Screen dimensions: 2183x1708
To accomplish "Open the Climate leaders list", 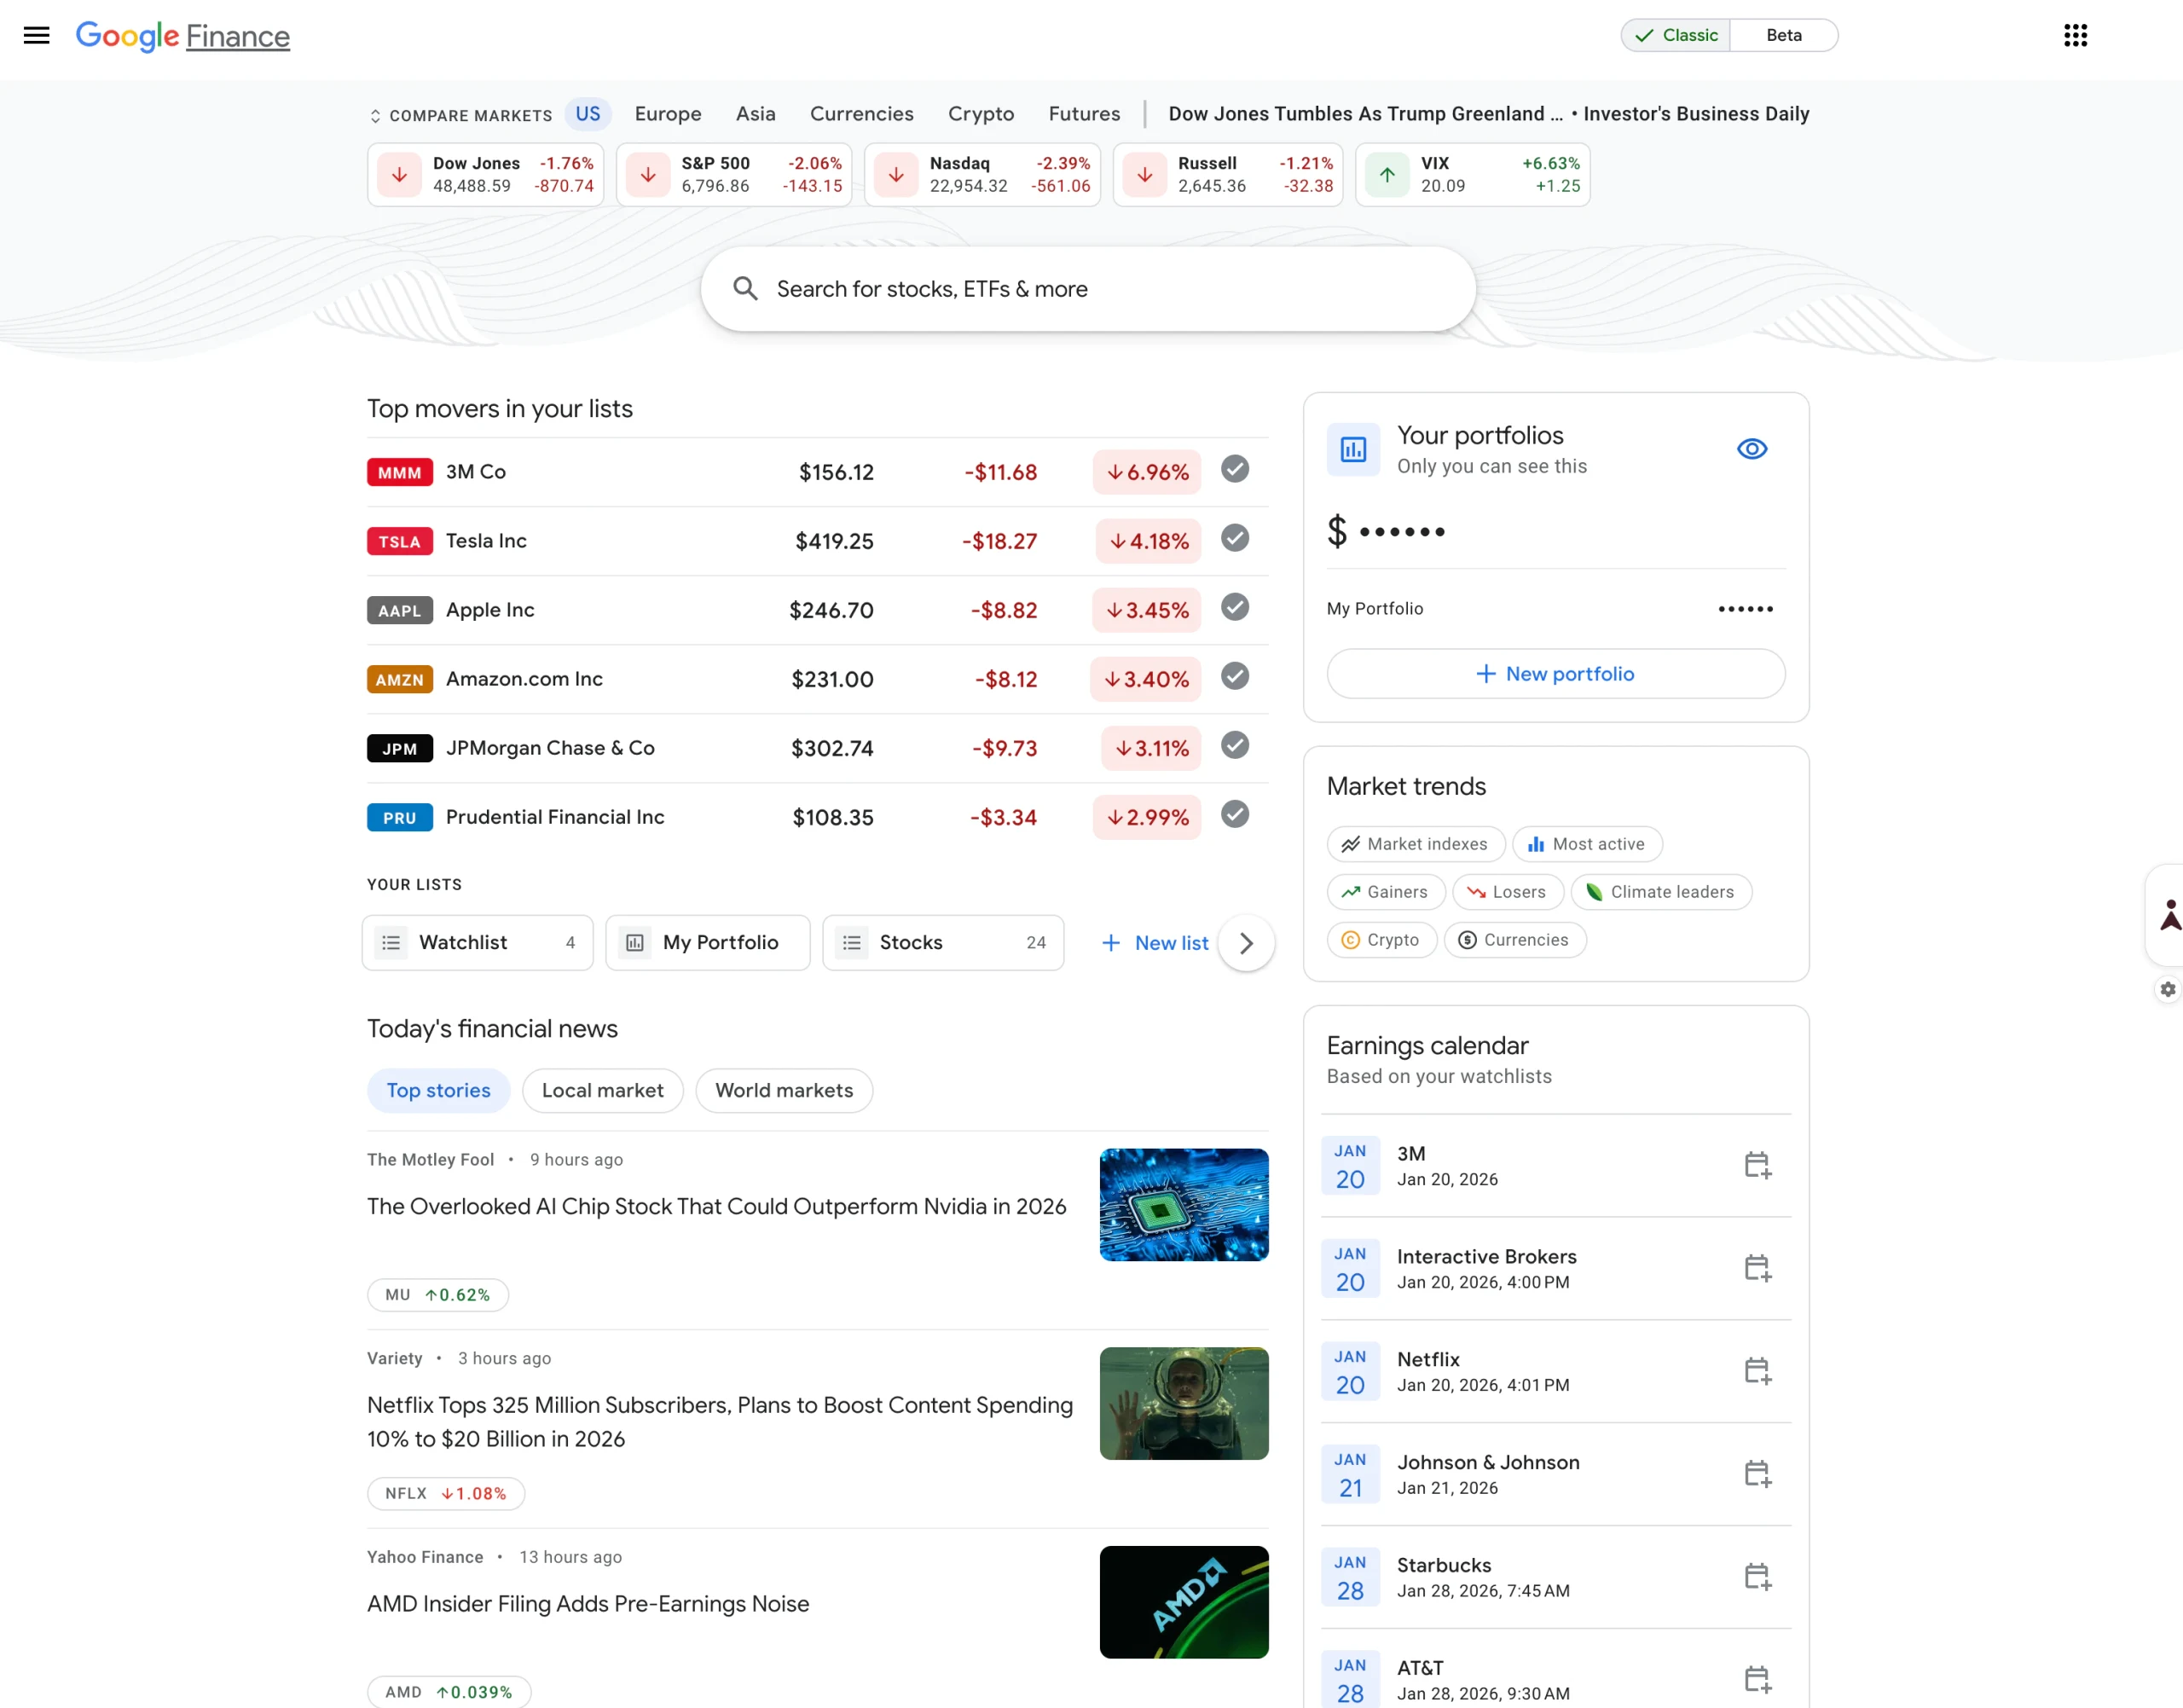I will coord(1661,891).
